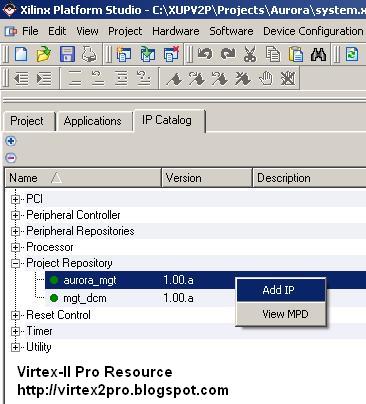Click the Find binoculars icon
Image resolution: width=366 pixels, height=404 pixels.
point(318,54)
